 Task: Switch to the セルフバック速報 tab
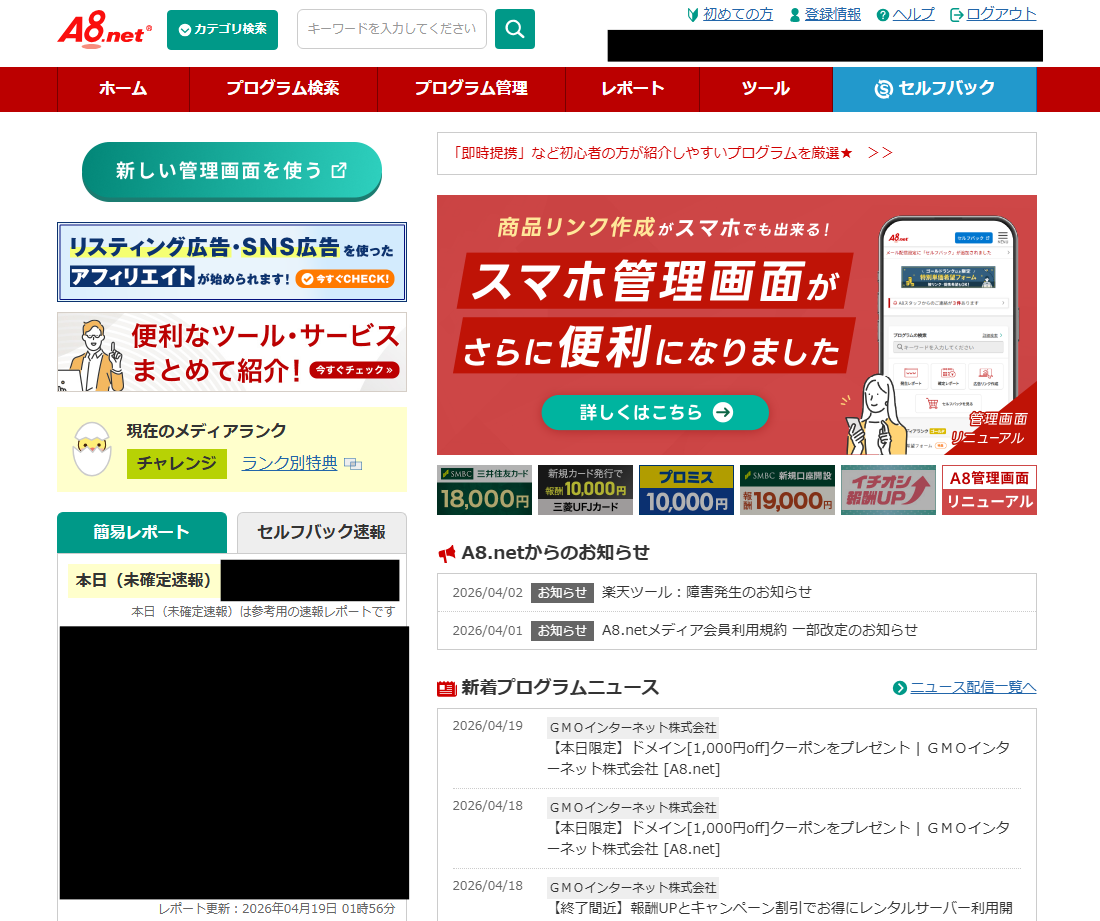(321, 532)
